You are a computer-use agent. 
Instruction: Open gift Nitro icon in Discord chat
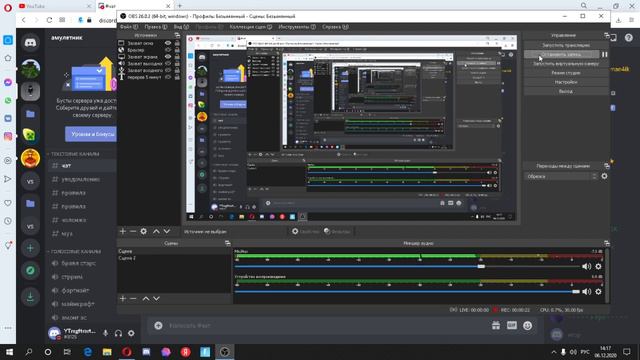(x=496, y=326)
